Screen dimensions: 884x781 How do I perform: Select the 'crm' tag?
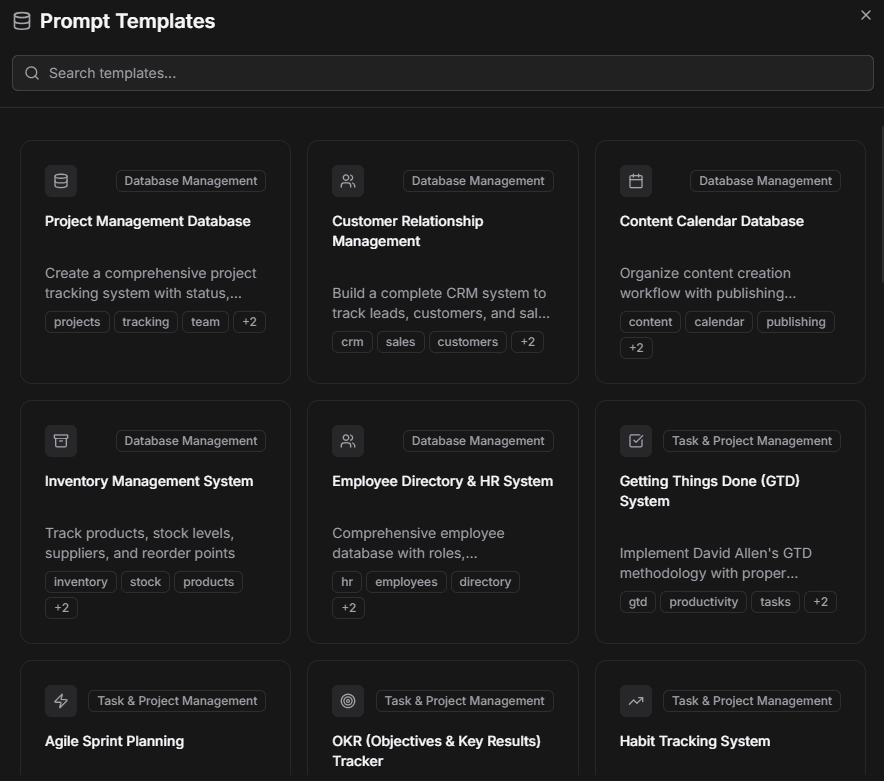click(352, 342)
